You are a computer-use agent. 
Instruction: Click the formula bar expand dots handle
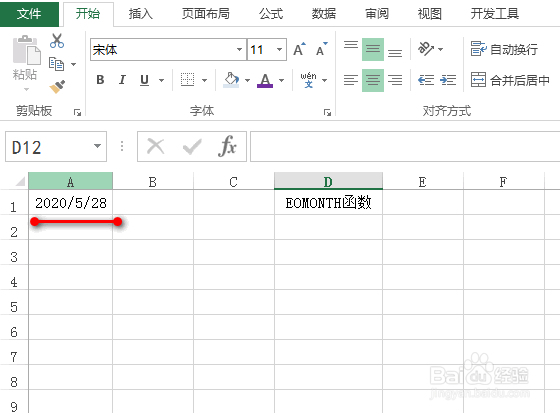(122, 146)
